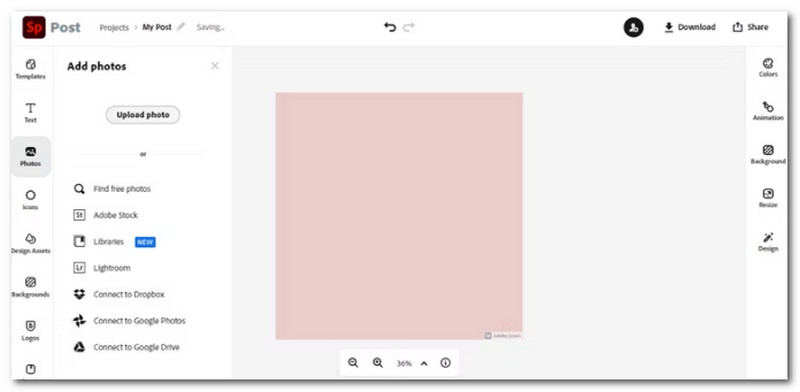Go to Projects breadcrumb
The height and width of the screenshot is (392, 800).
coord(114,28)
